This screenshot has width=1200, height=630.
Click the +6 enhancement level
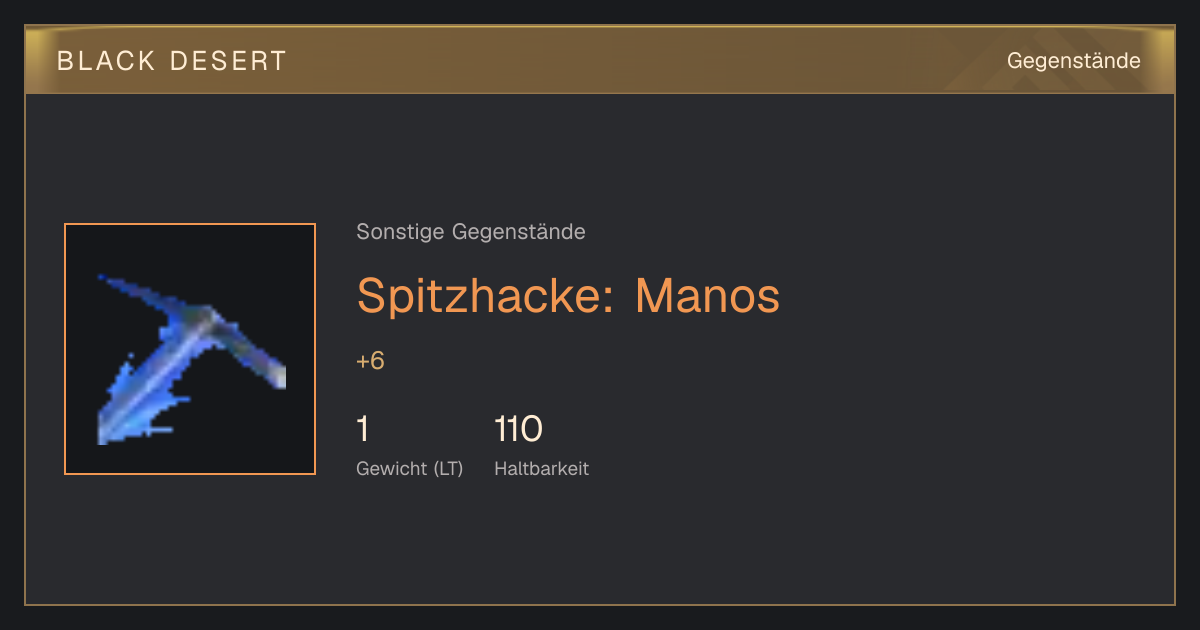point(370,361)
